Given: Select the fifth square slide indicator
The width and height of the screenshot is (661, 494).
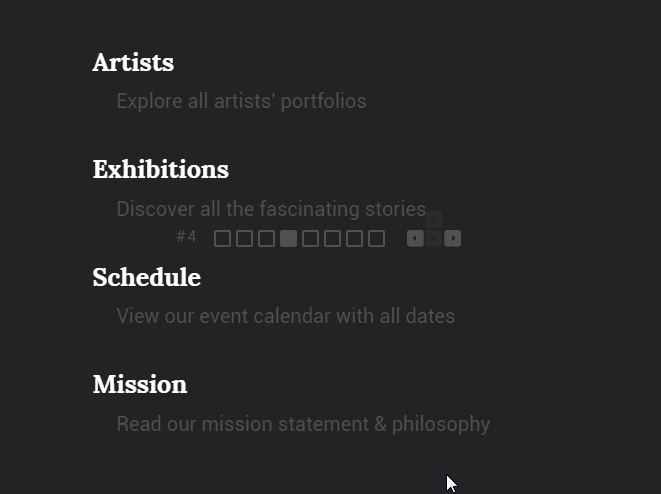Looking at the screenshot, I should tap(310, 239).
